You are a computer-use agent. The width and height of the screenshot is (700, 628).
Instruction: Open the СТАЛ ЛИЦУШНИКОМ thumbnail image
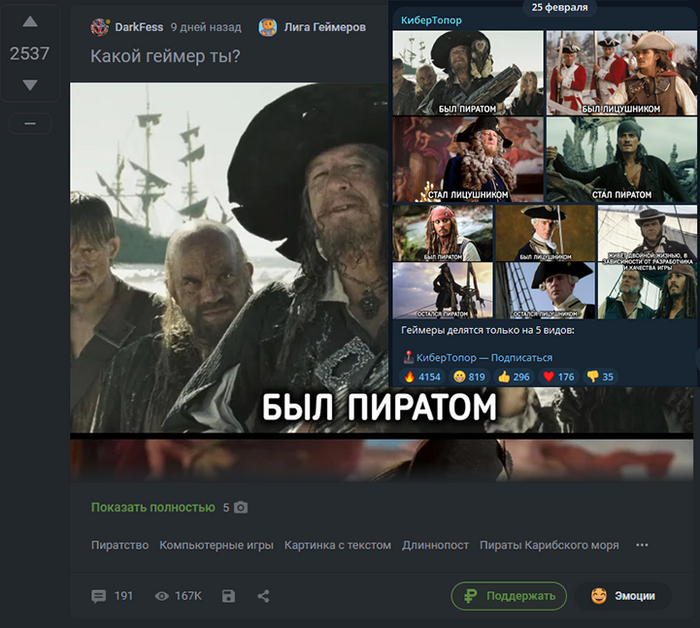tap(468, 159)
